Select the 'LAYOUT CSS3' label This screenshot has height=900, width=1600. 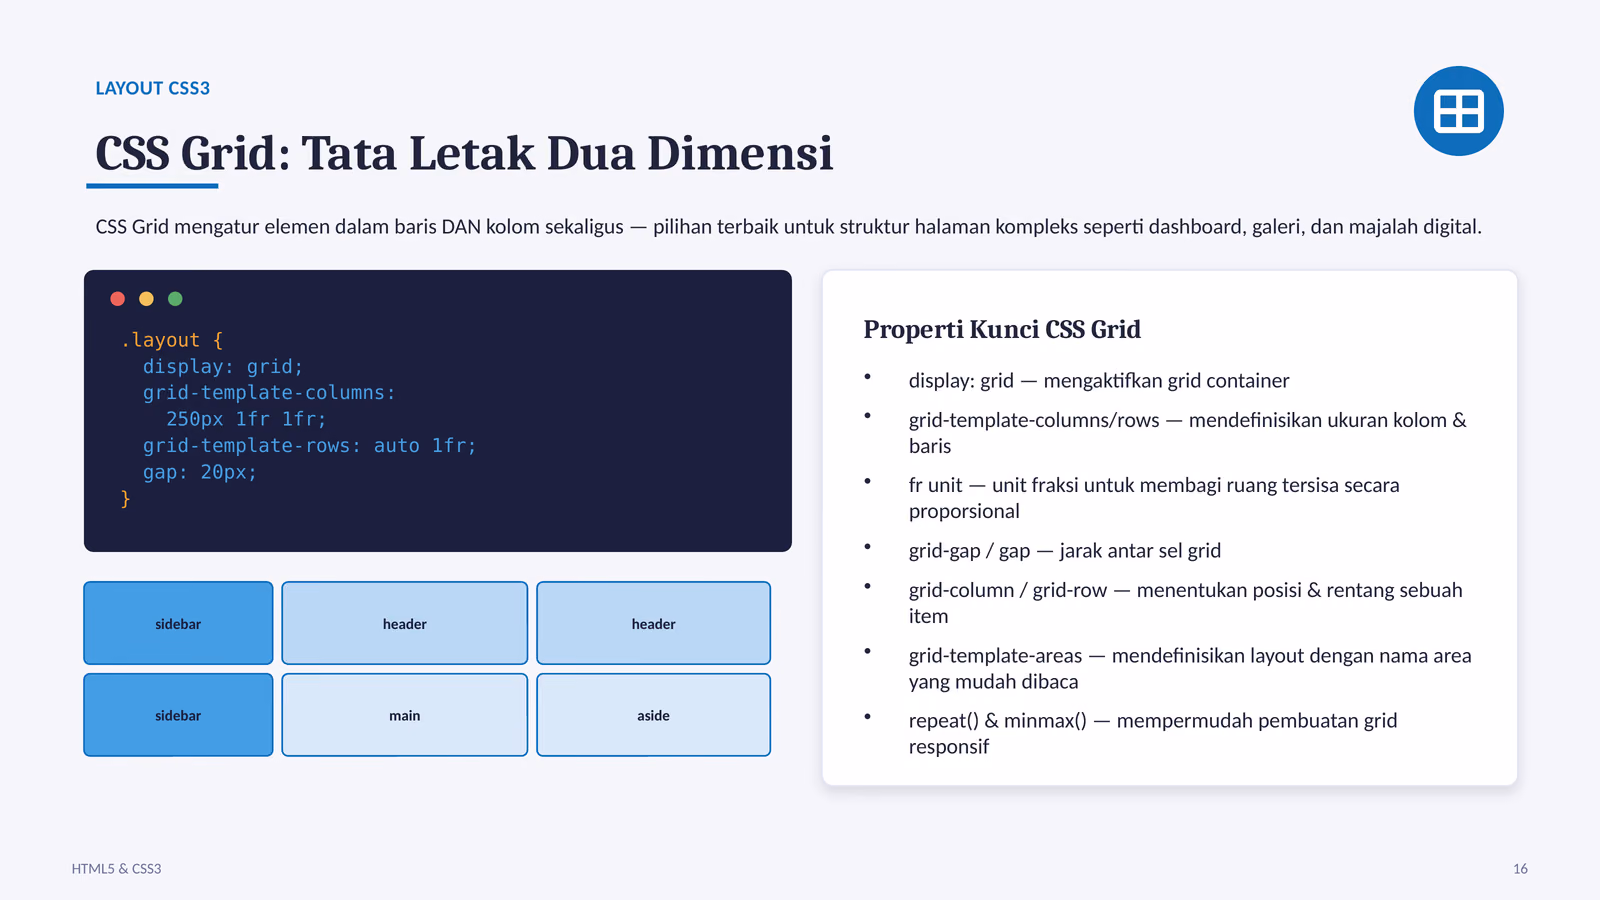[x=153, y=88]
